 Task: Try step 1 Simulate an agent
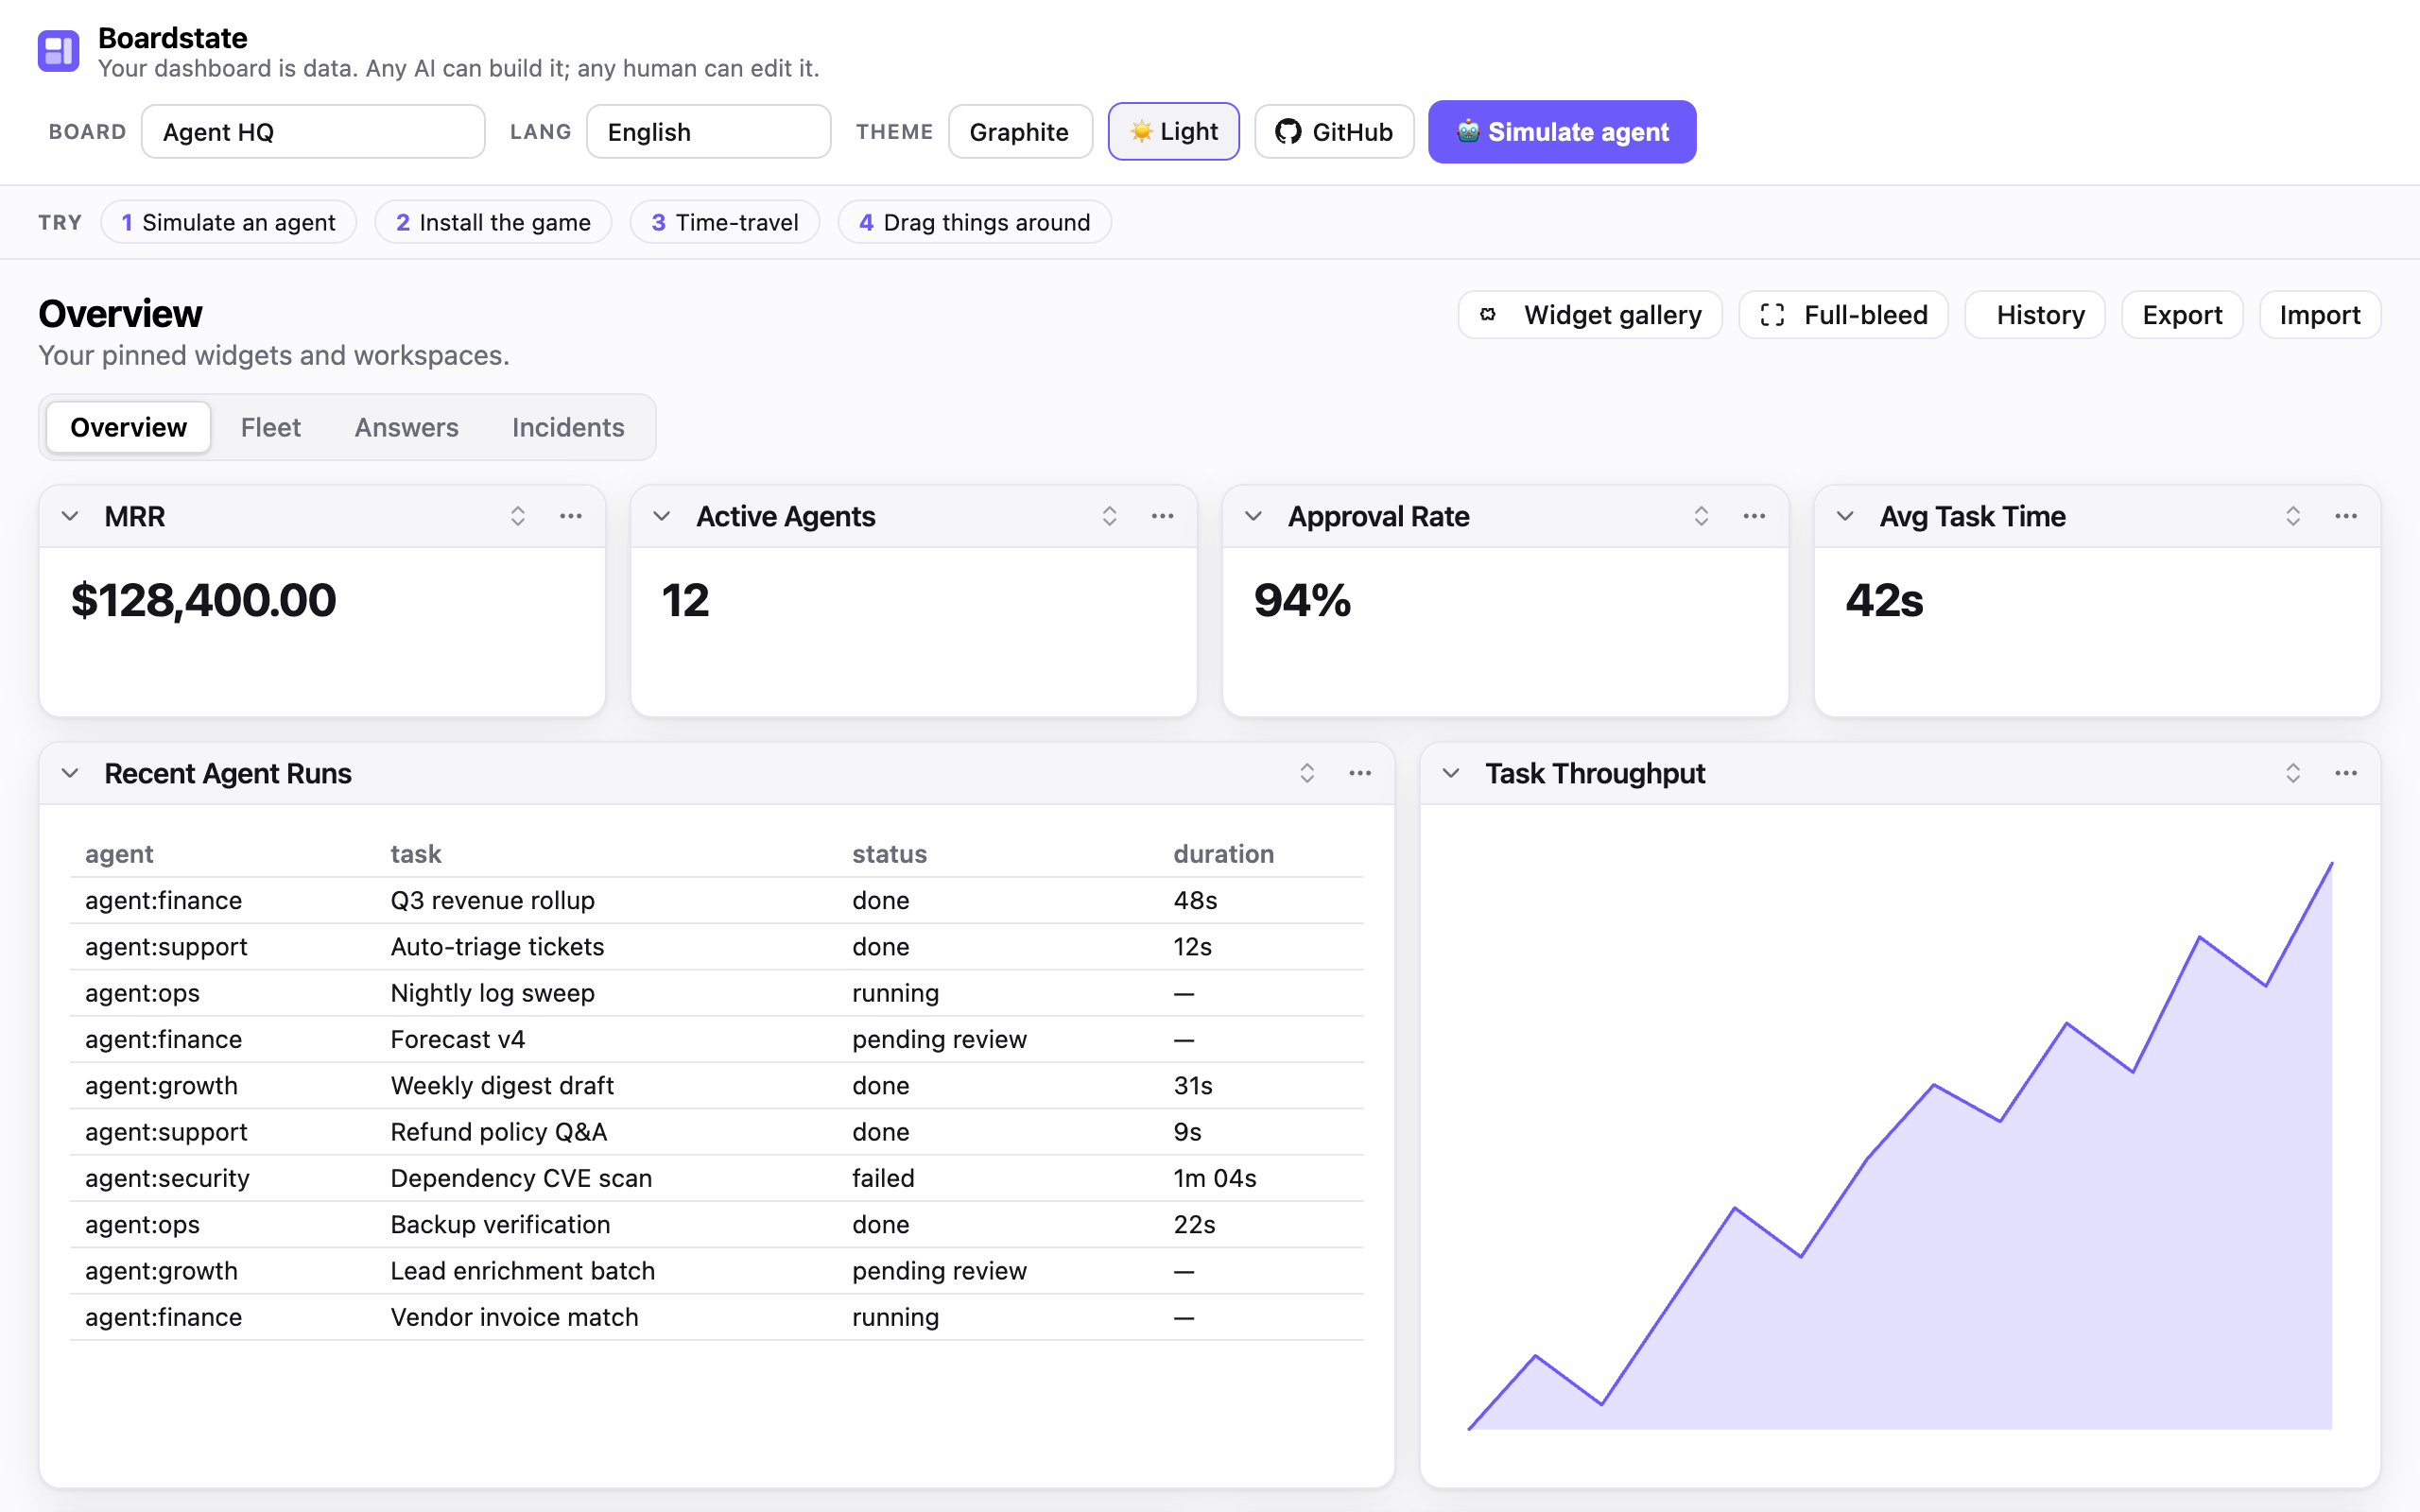[228, 222]
